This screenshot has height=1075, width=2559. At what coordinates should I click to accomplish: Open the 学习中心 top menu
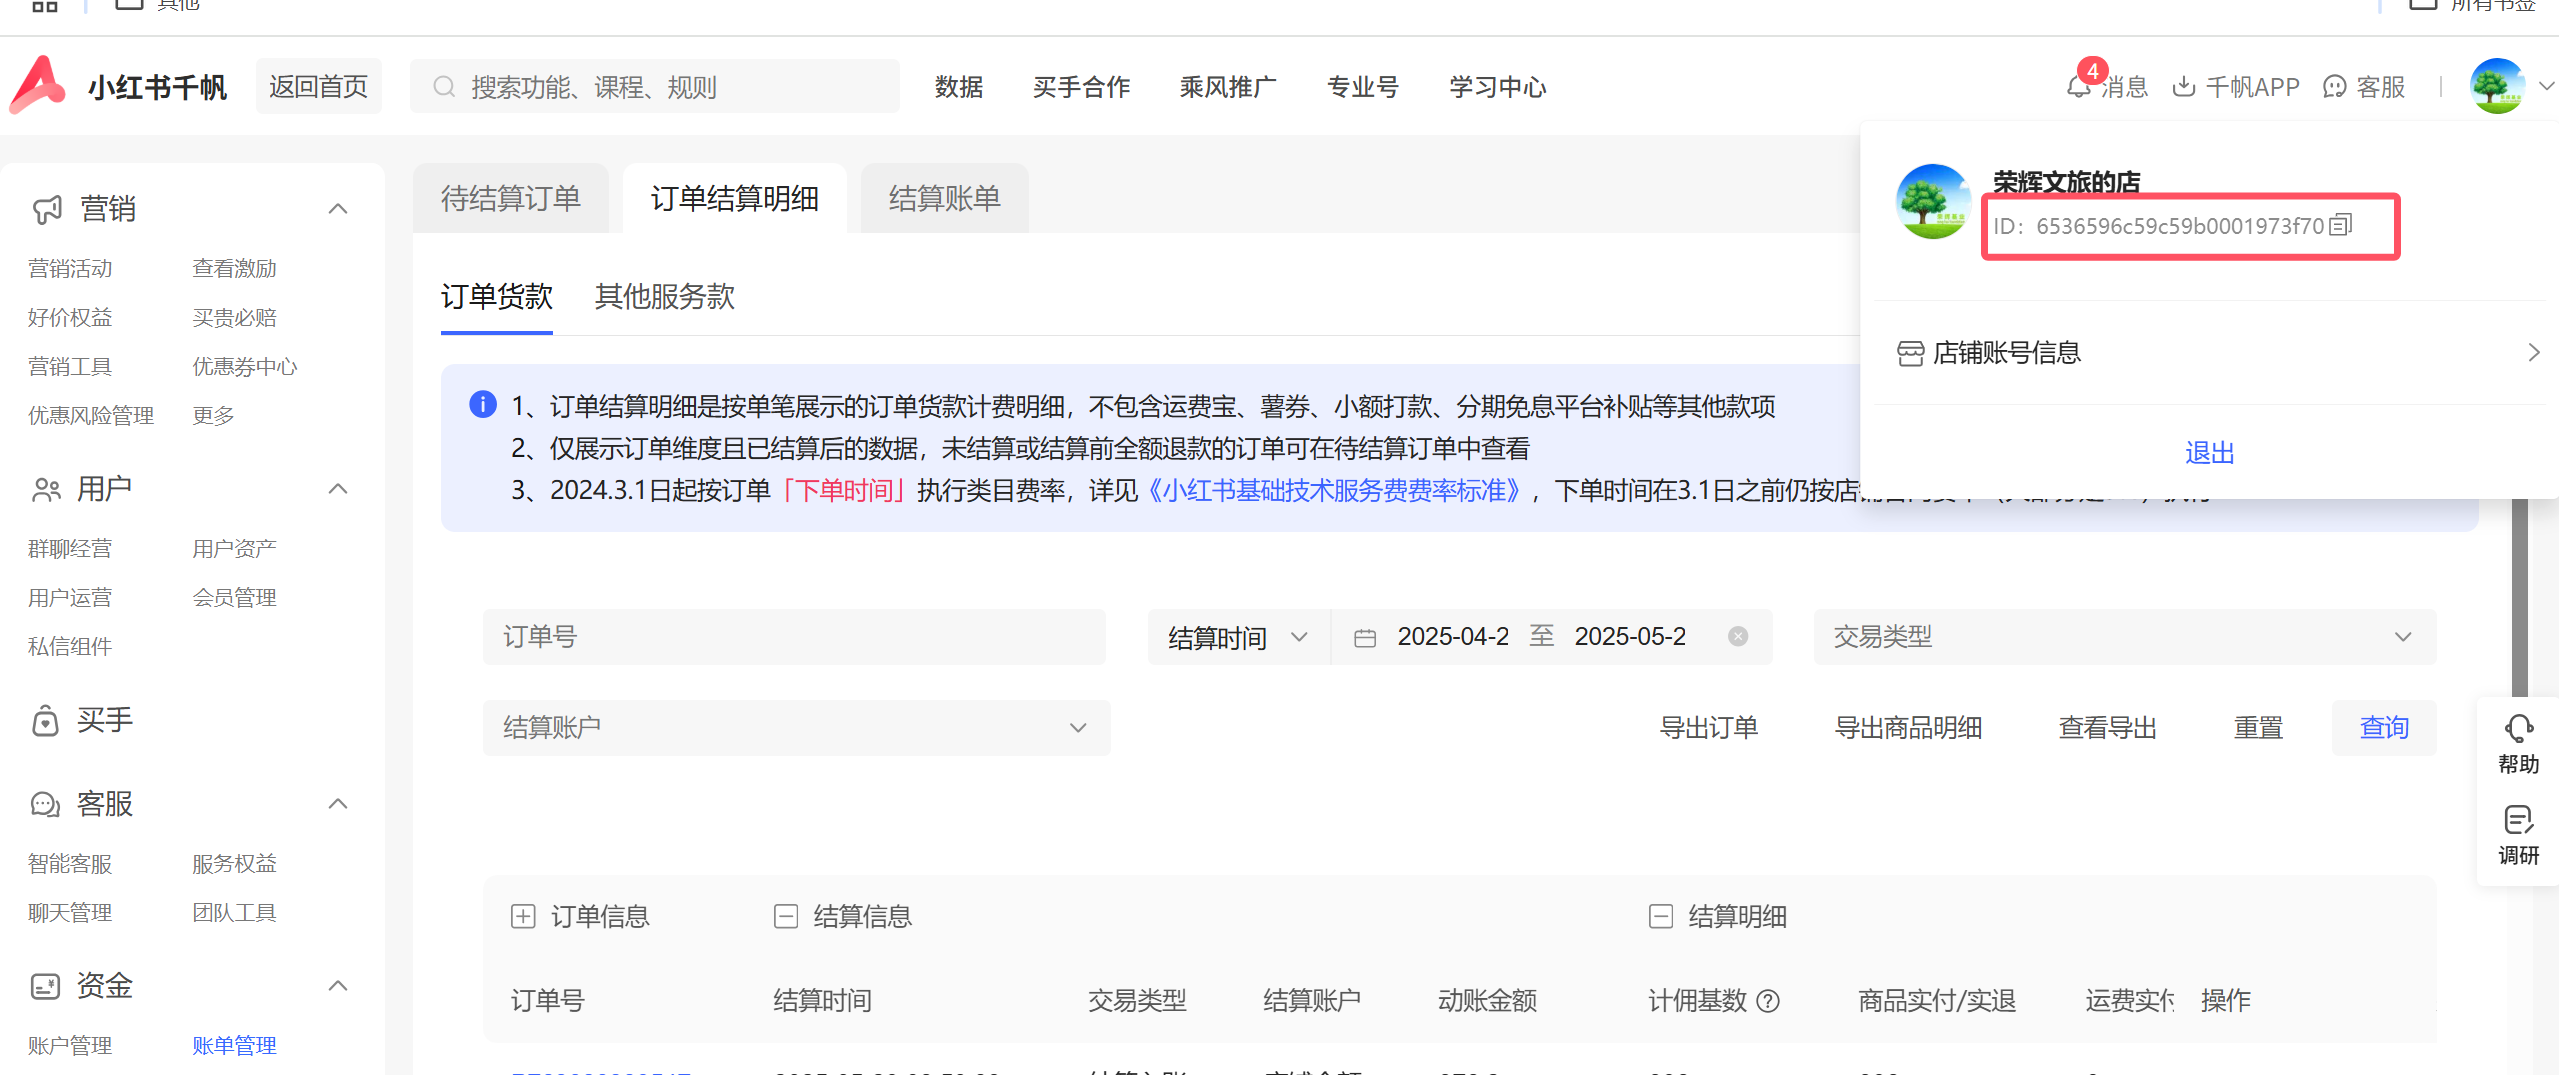1498,87
